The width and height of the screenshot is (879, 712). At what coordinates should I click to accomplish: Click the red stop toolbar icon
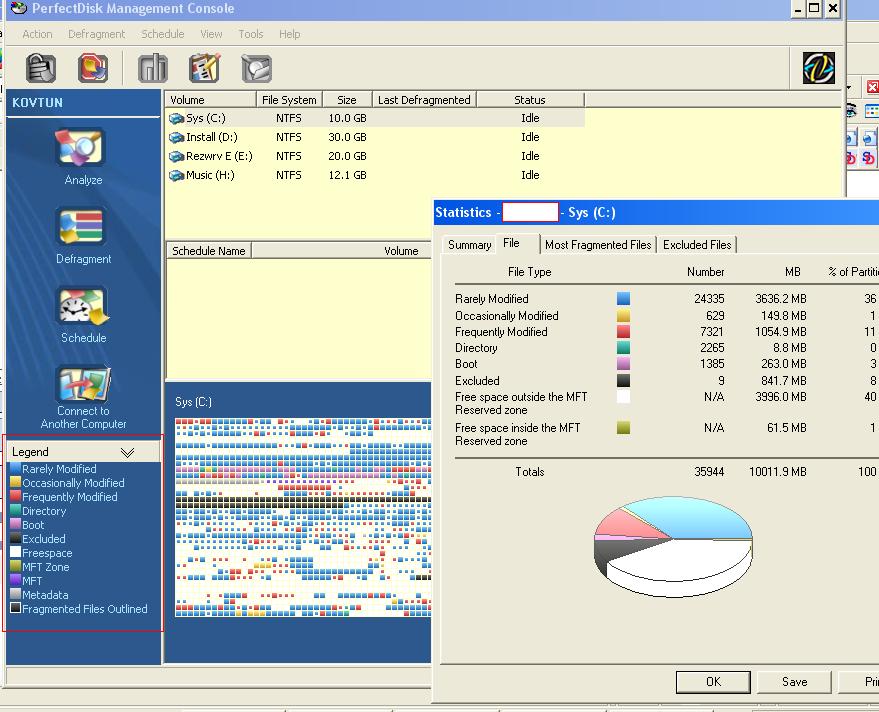92,68
